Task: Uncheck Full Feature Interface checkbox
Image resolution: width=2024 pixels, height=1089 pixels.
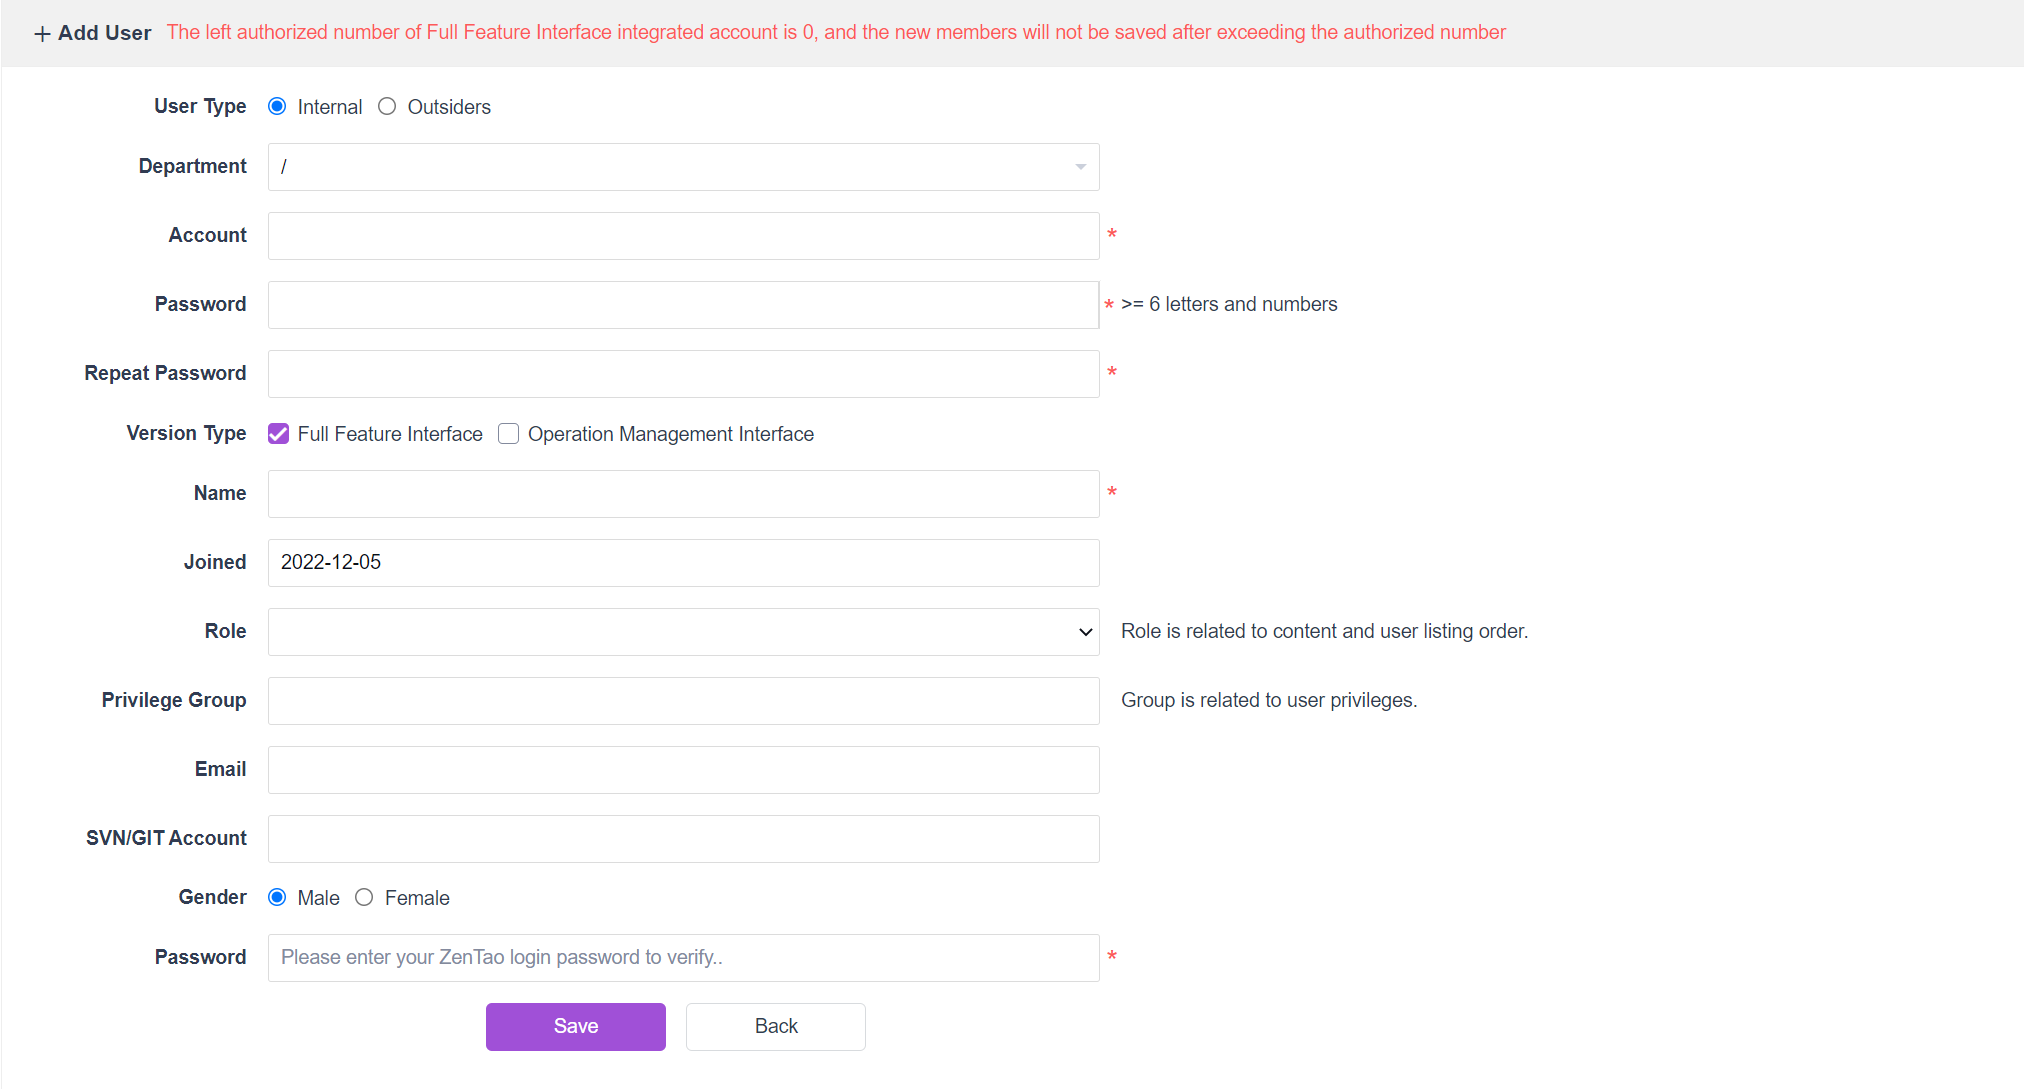Action: (x=279, y=434)
